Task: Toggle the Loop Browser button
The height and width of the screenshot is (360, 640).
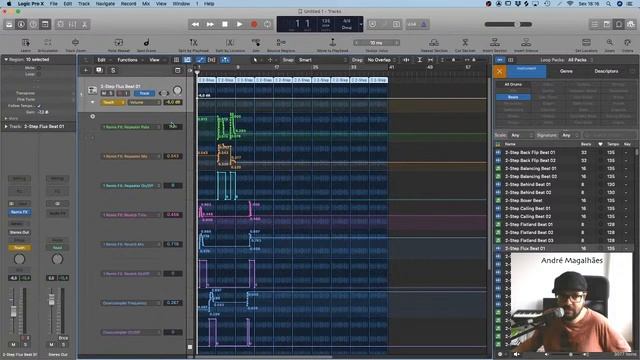Action: point(619,24)
